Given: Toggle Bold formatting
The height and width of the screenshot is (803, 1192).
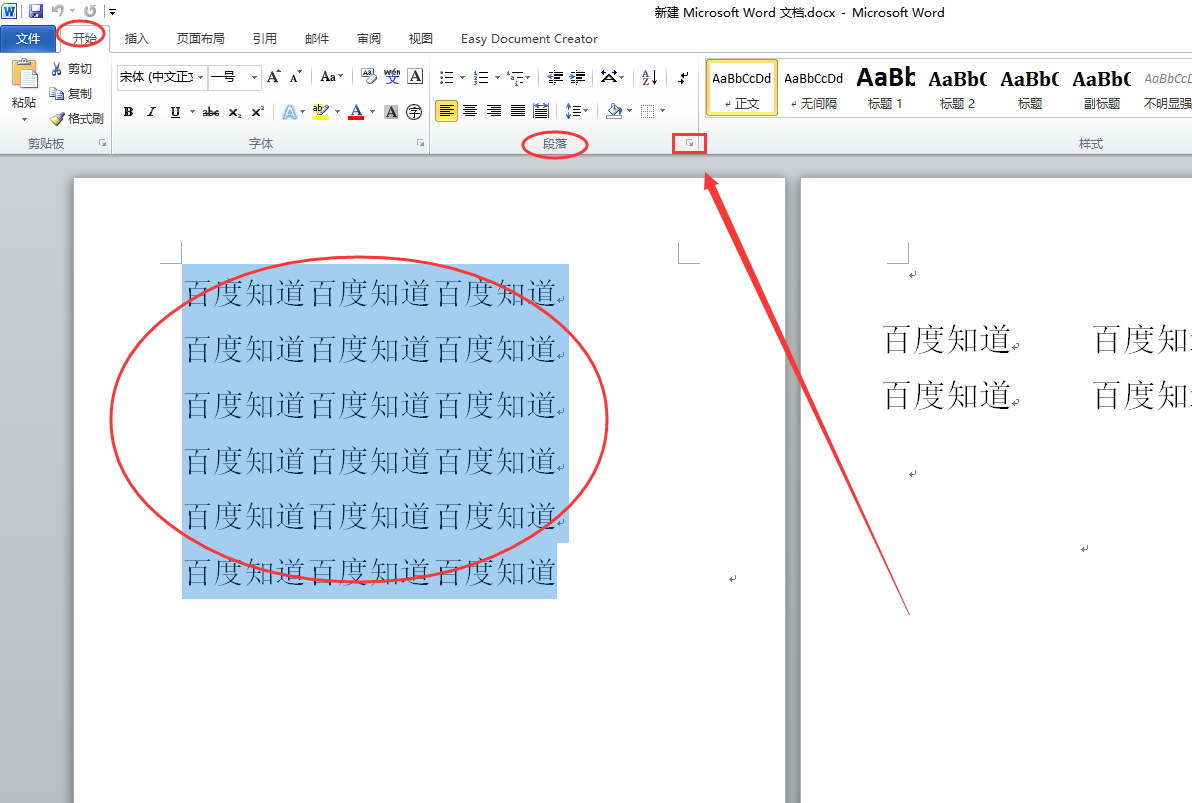Looking at the screenshot, I should (128, 112).
